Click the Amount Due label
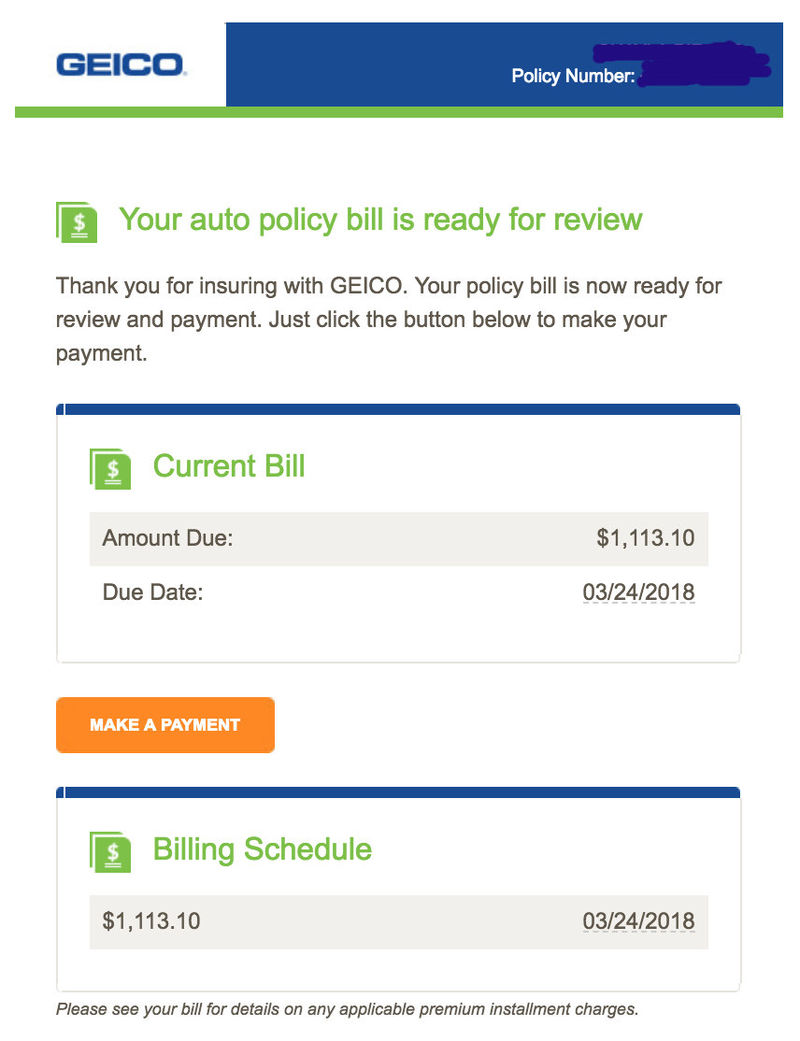800x1041 pixels. click(x=167, y=539)
